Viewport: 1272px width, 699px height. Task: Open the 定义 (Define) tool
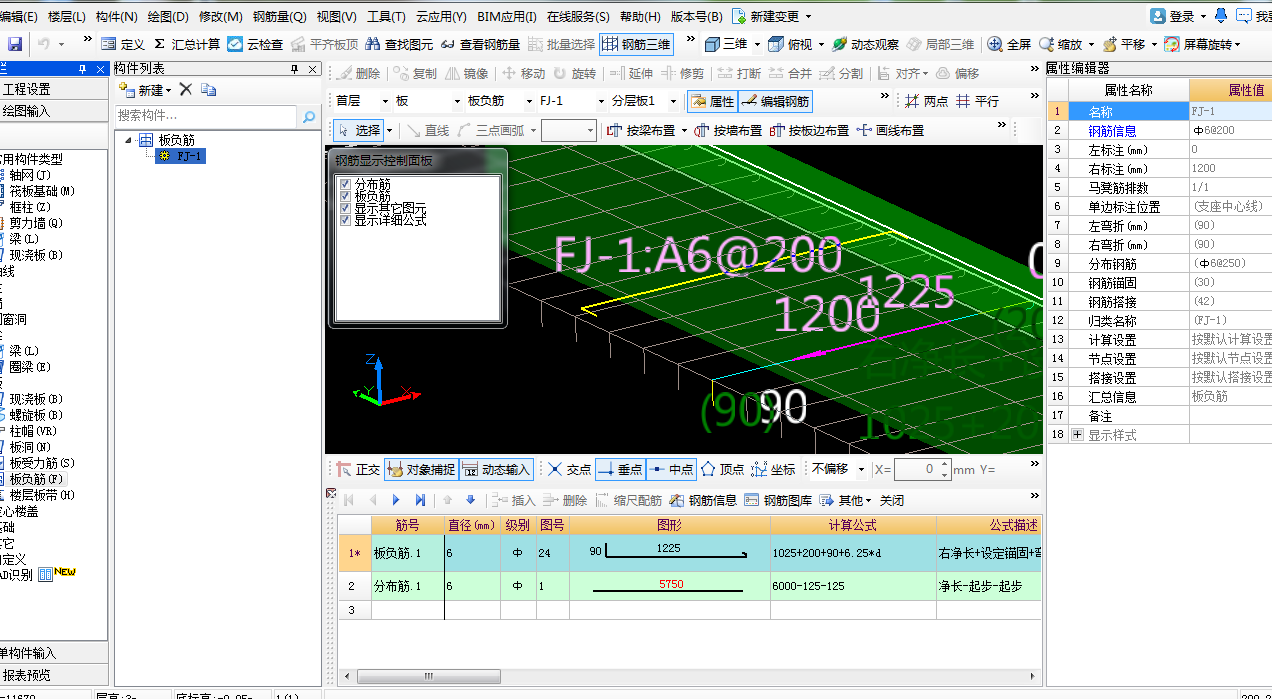(123, 44)
